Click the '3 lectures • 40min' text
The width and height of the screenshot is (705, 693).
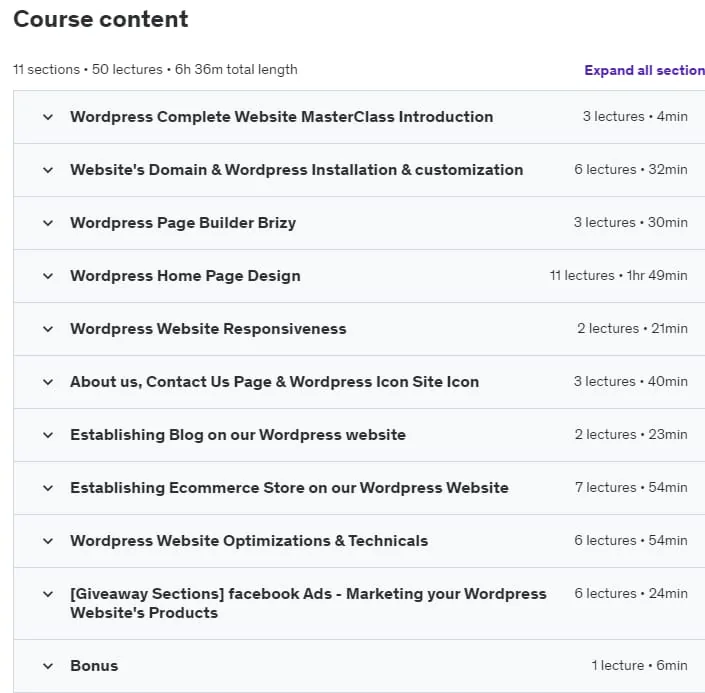point(630,382)
